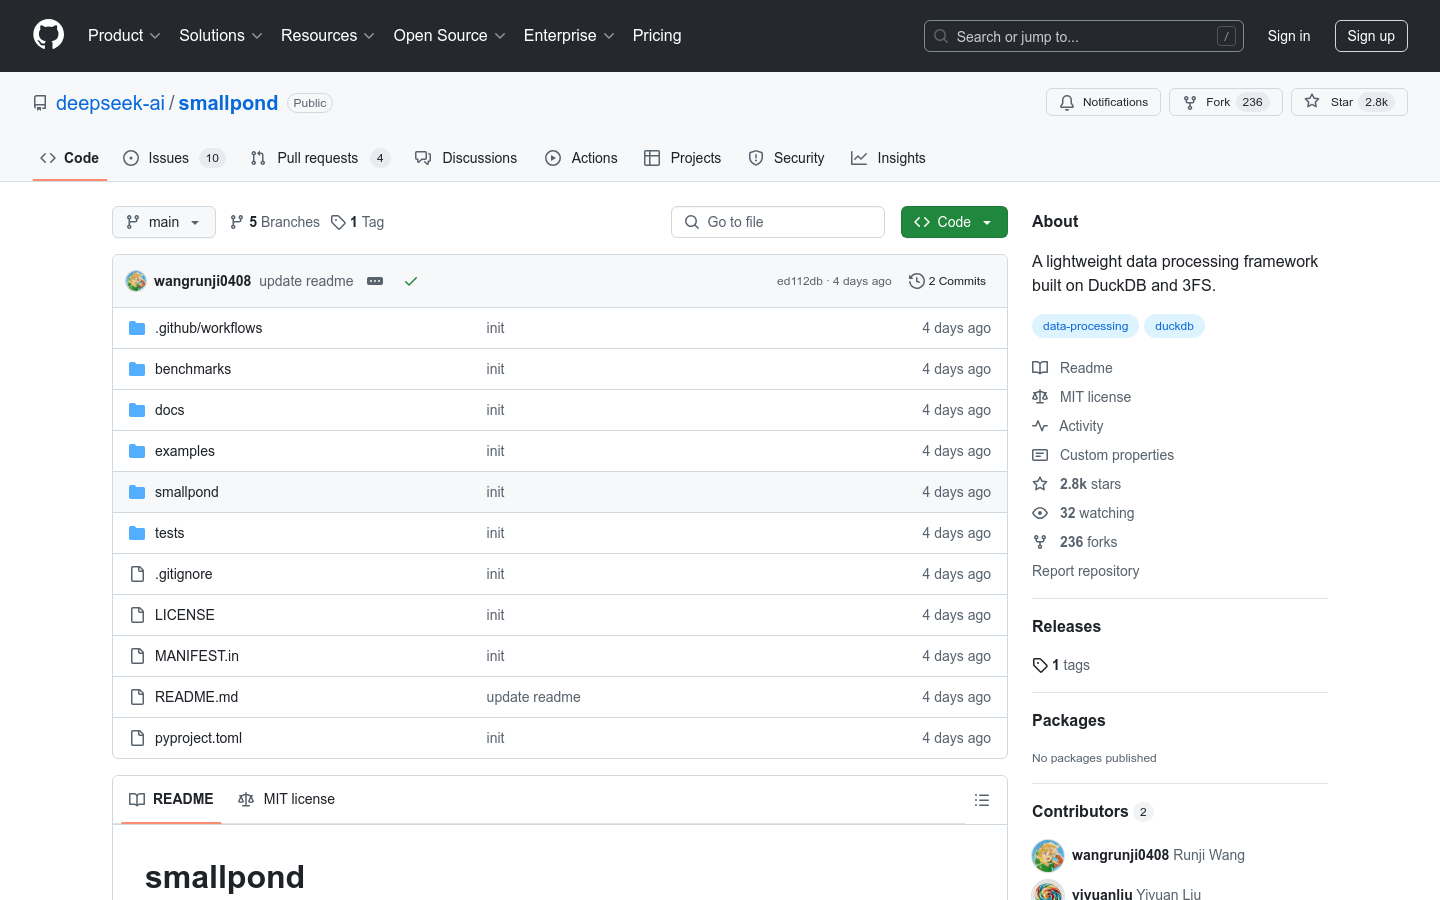Go to the Pricing page

657,36
